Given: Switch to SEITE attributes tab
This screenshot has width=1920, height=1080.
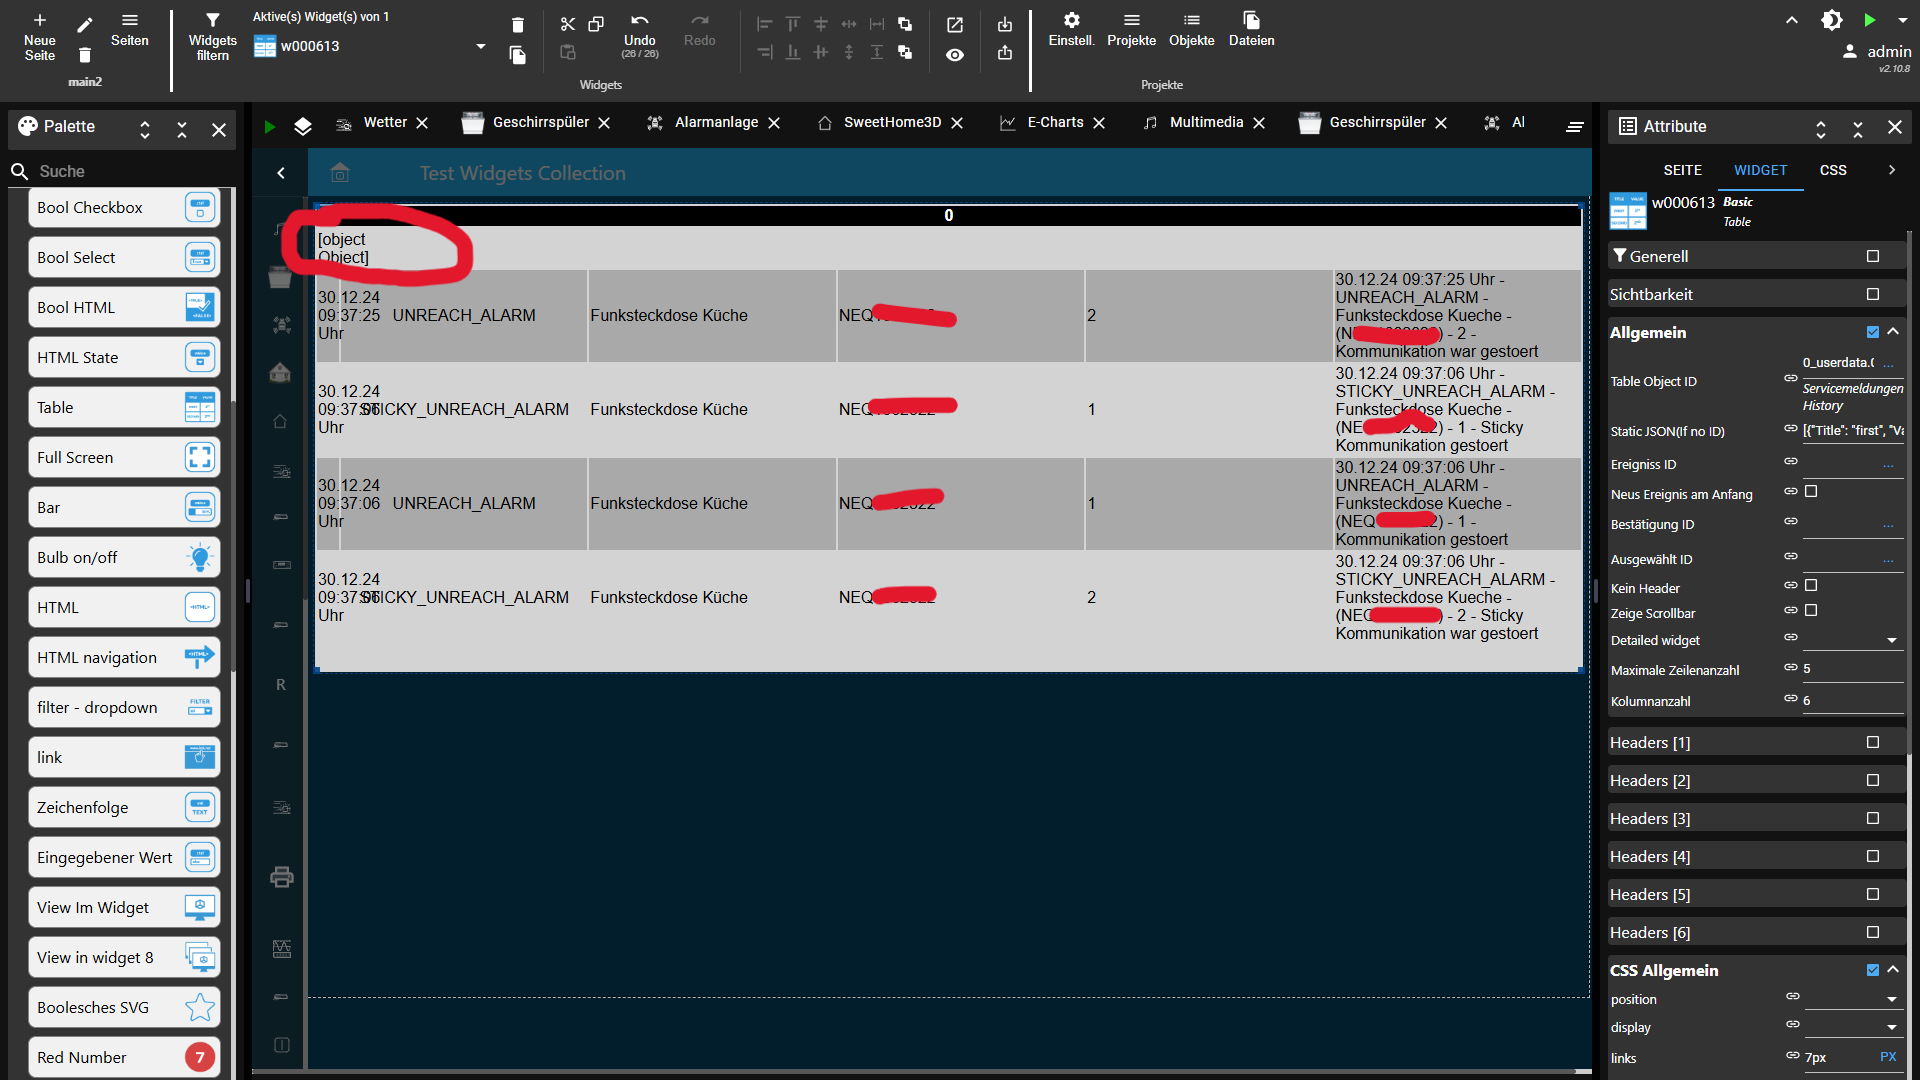Looking at the screenshot, I should coord(1682,170).
